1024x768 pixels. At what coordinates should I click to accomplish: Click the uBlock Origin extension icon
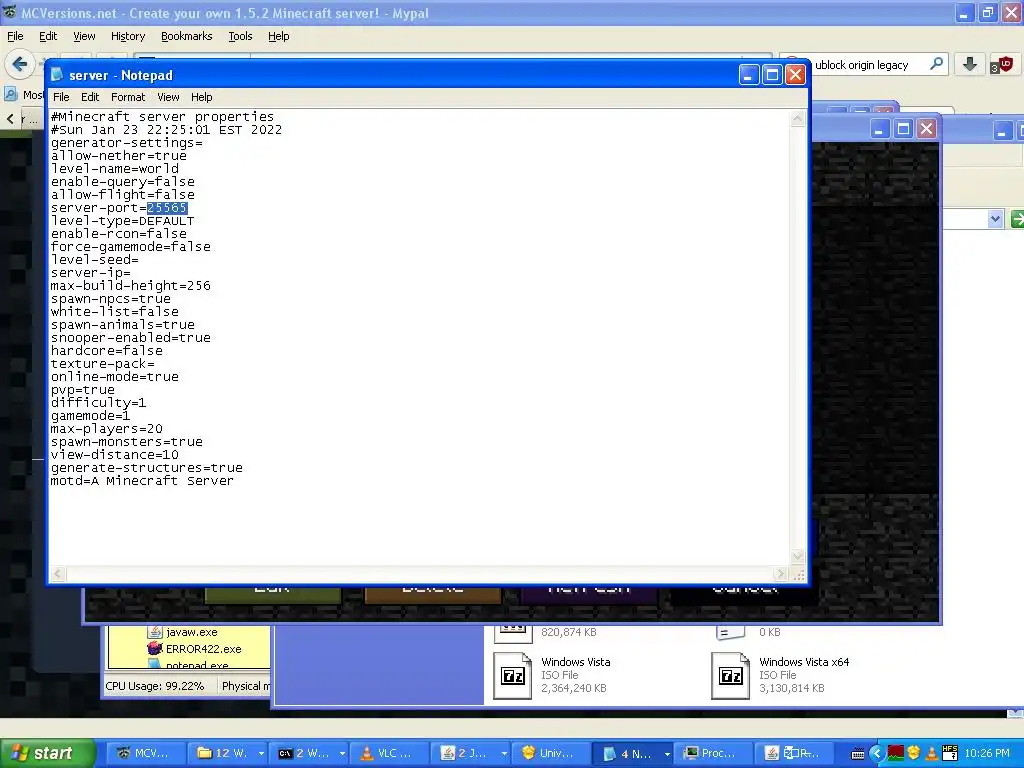[1002, 64]
